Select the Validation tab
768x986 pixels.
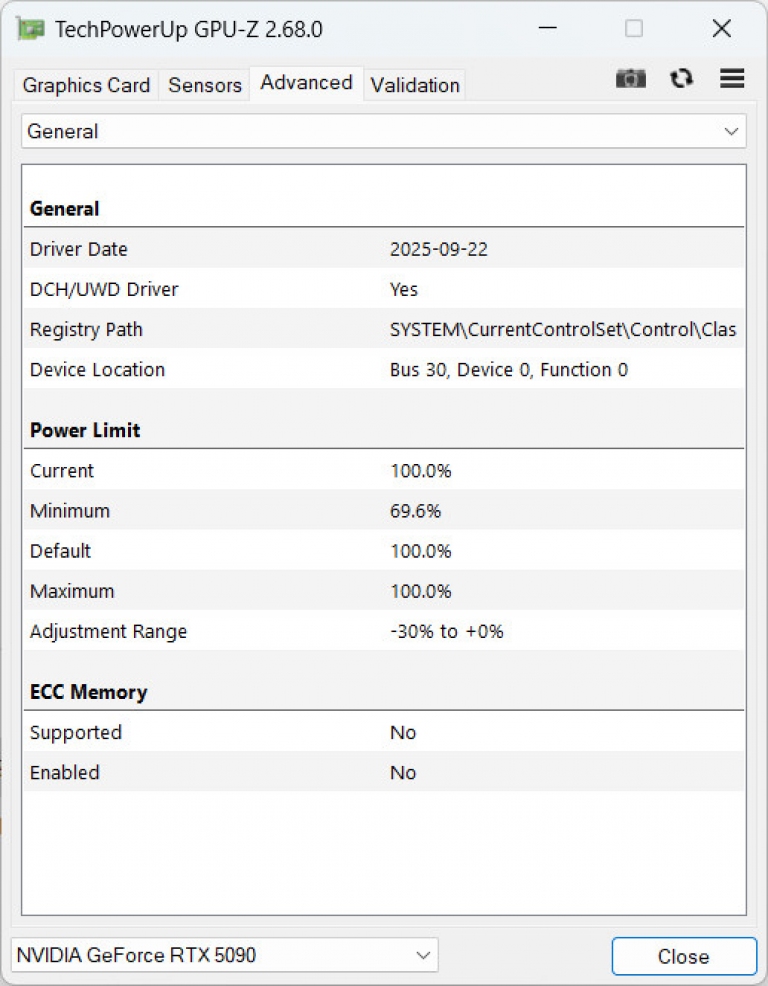point(415,85)
